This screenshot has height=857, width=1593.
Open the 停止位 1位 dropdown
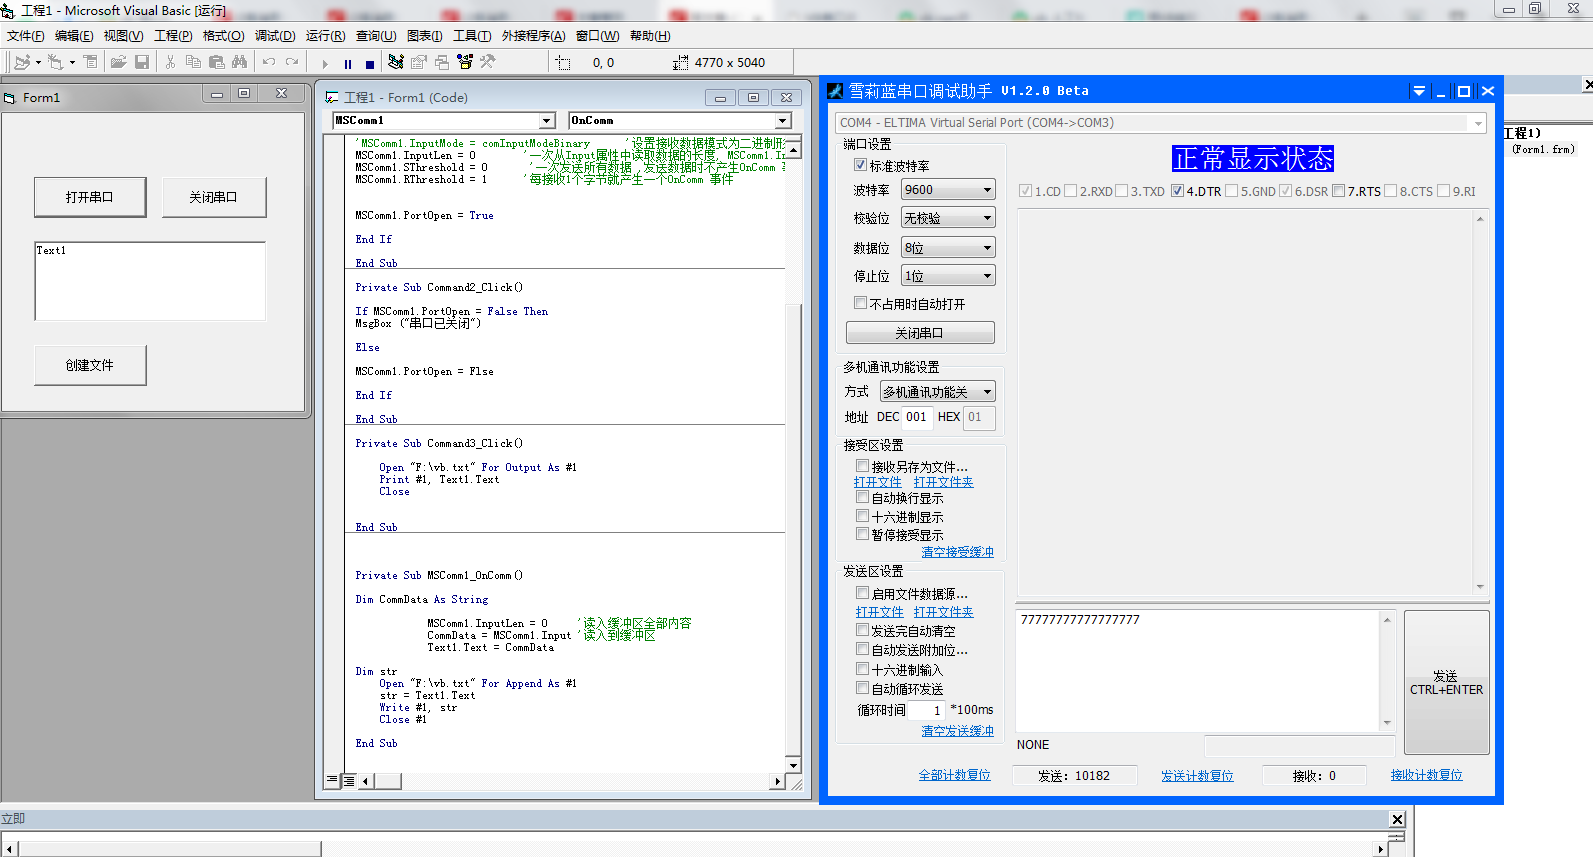(948, 276)
